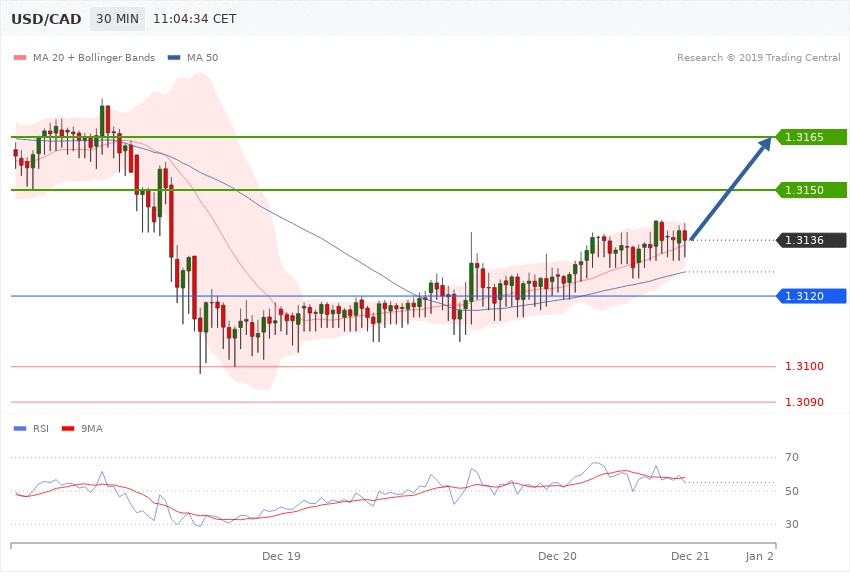The height and width of the screenshot is (576, 850).
Task: Click the Dec 20 date axis label
Action: pyautogui.click(x=557, y=555)
